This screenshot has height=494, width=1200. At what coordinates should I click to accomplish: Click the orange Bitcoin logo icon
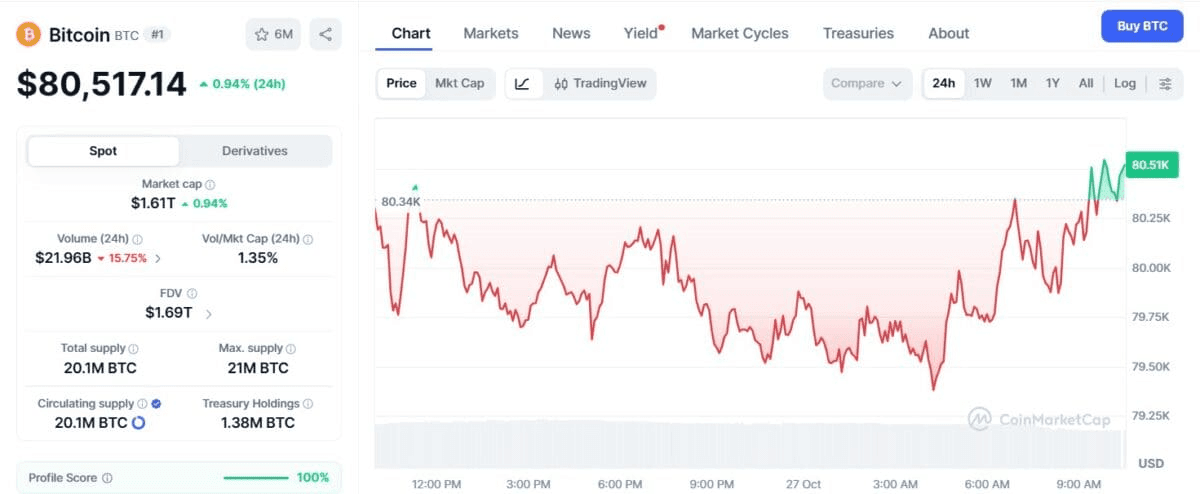point(29,34)
